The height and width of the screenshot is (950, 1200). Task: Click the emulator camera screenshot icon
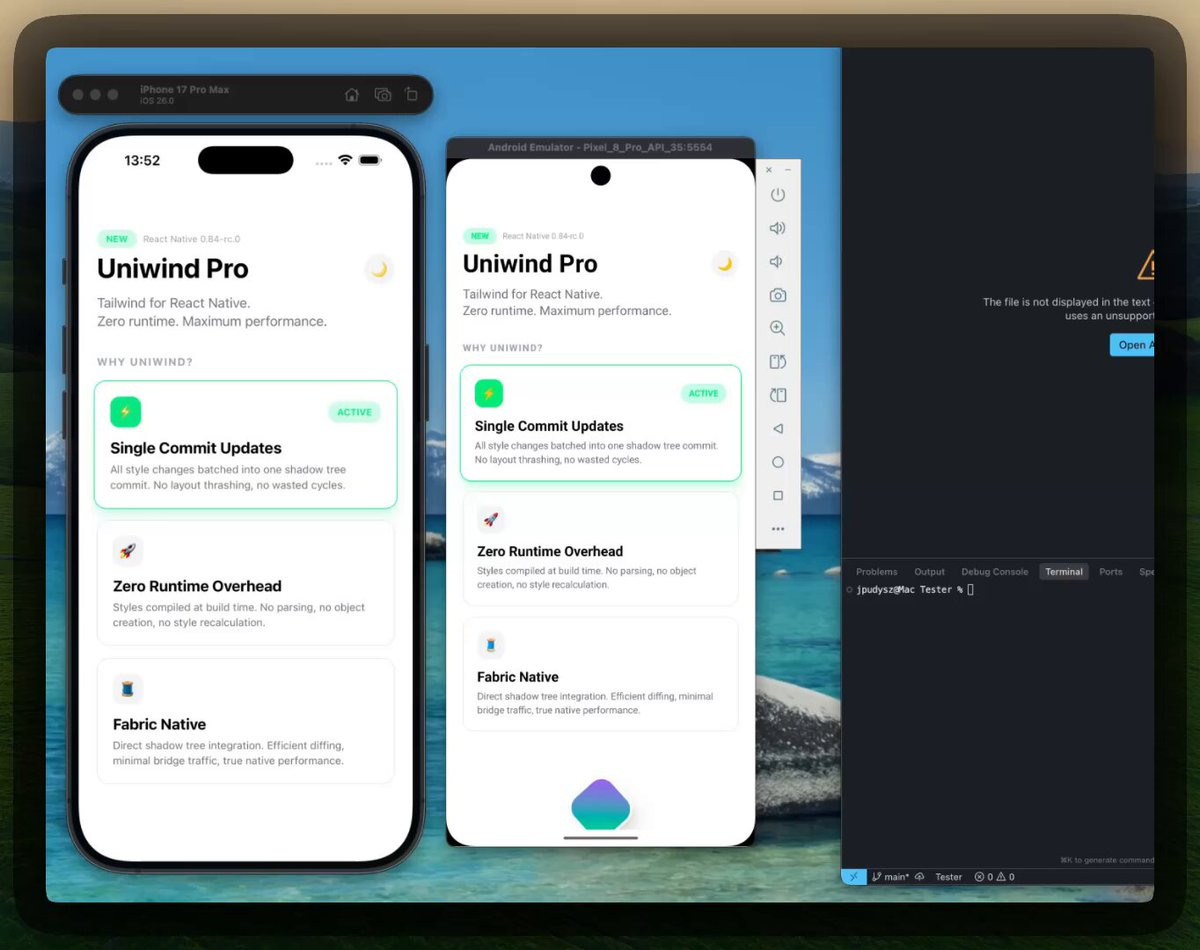778,295
